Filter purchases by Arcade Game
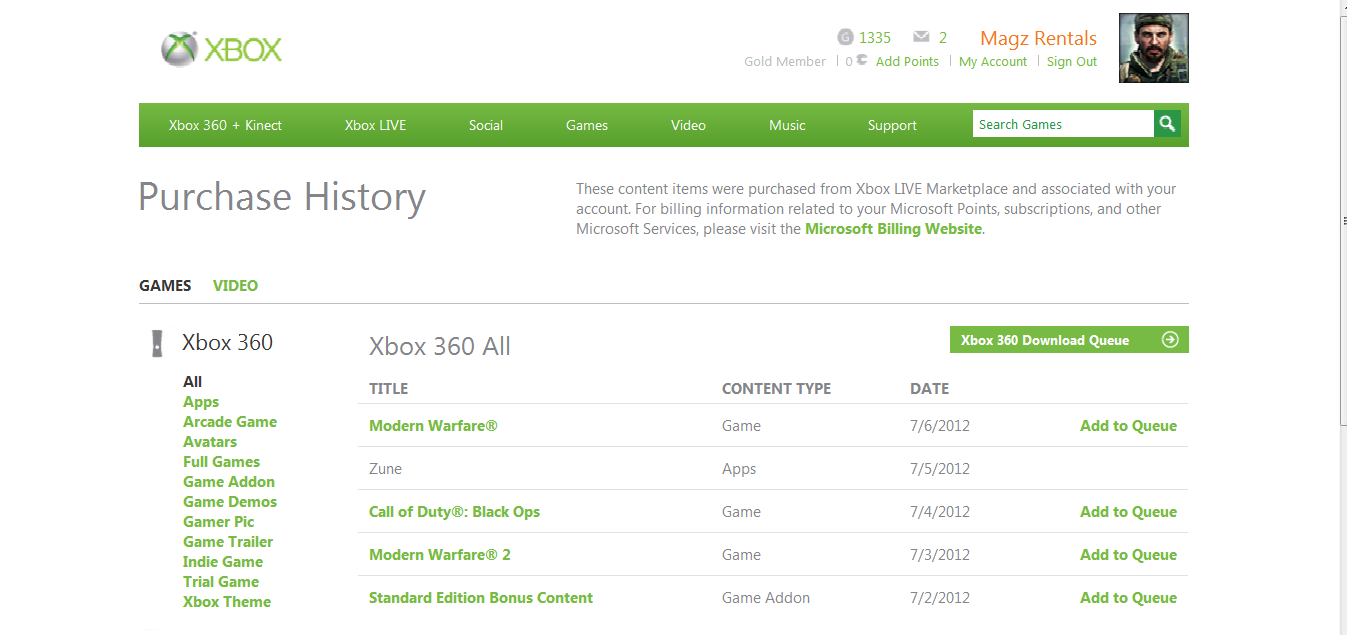 point(230,422)
